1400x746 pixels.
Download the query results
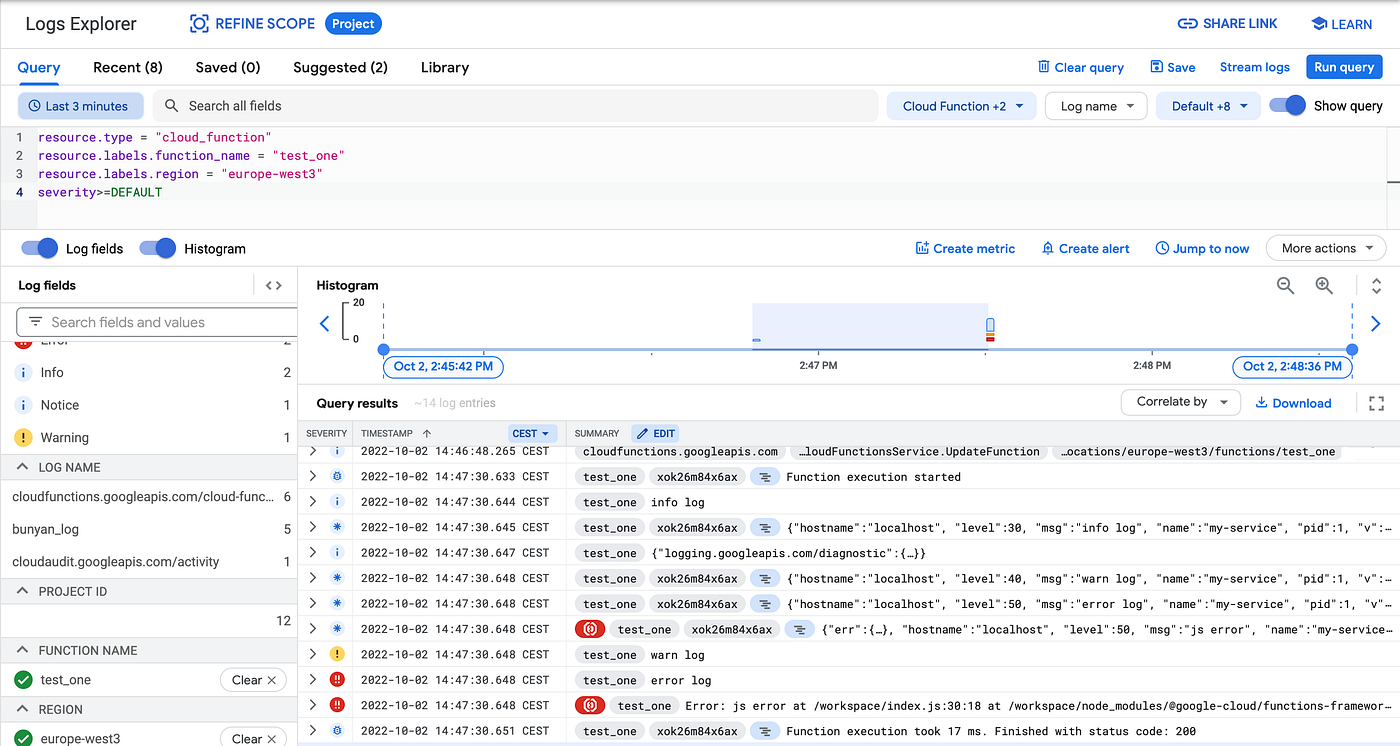point(1293,402)
